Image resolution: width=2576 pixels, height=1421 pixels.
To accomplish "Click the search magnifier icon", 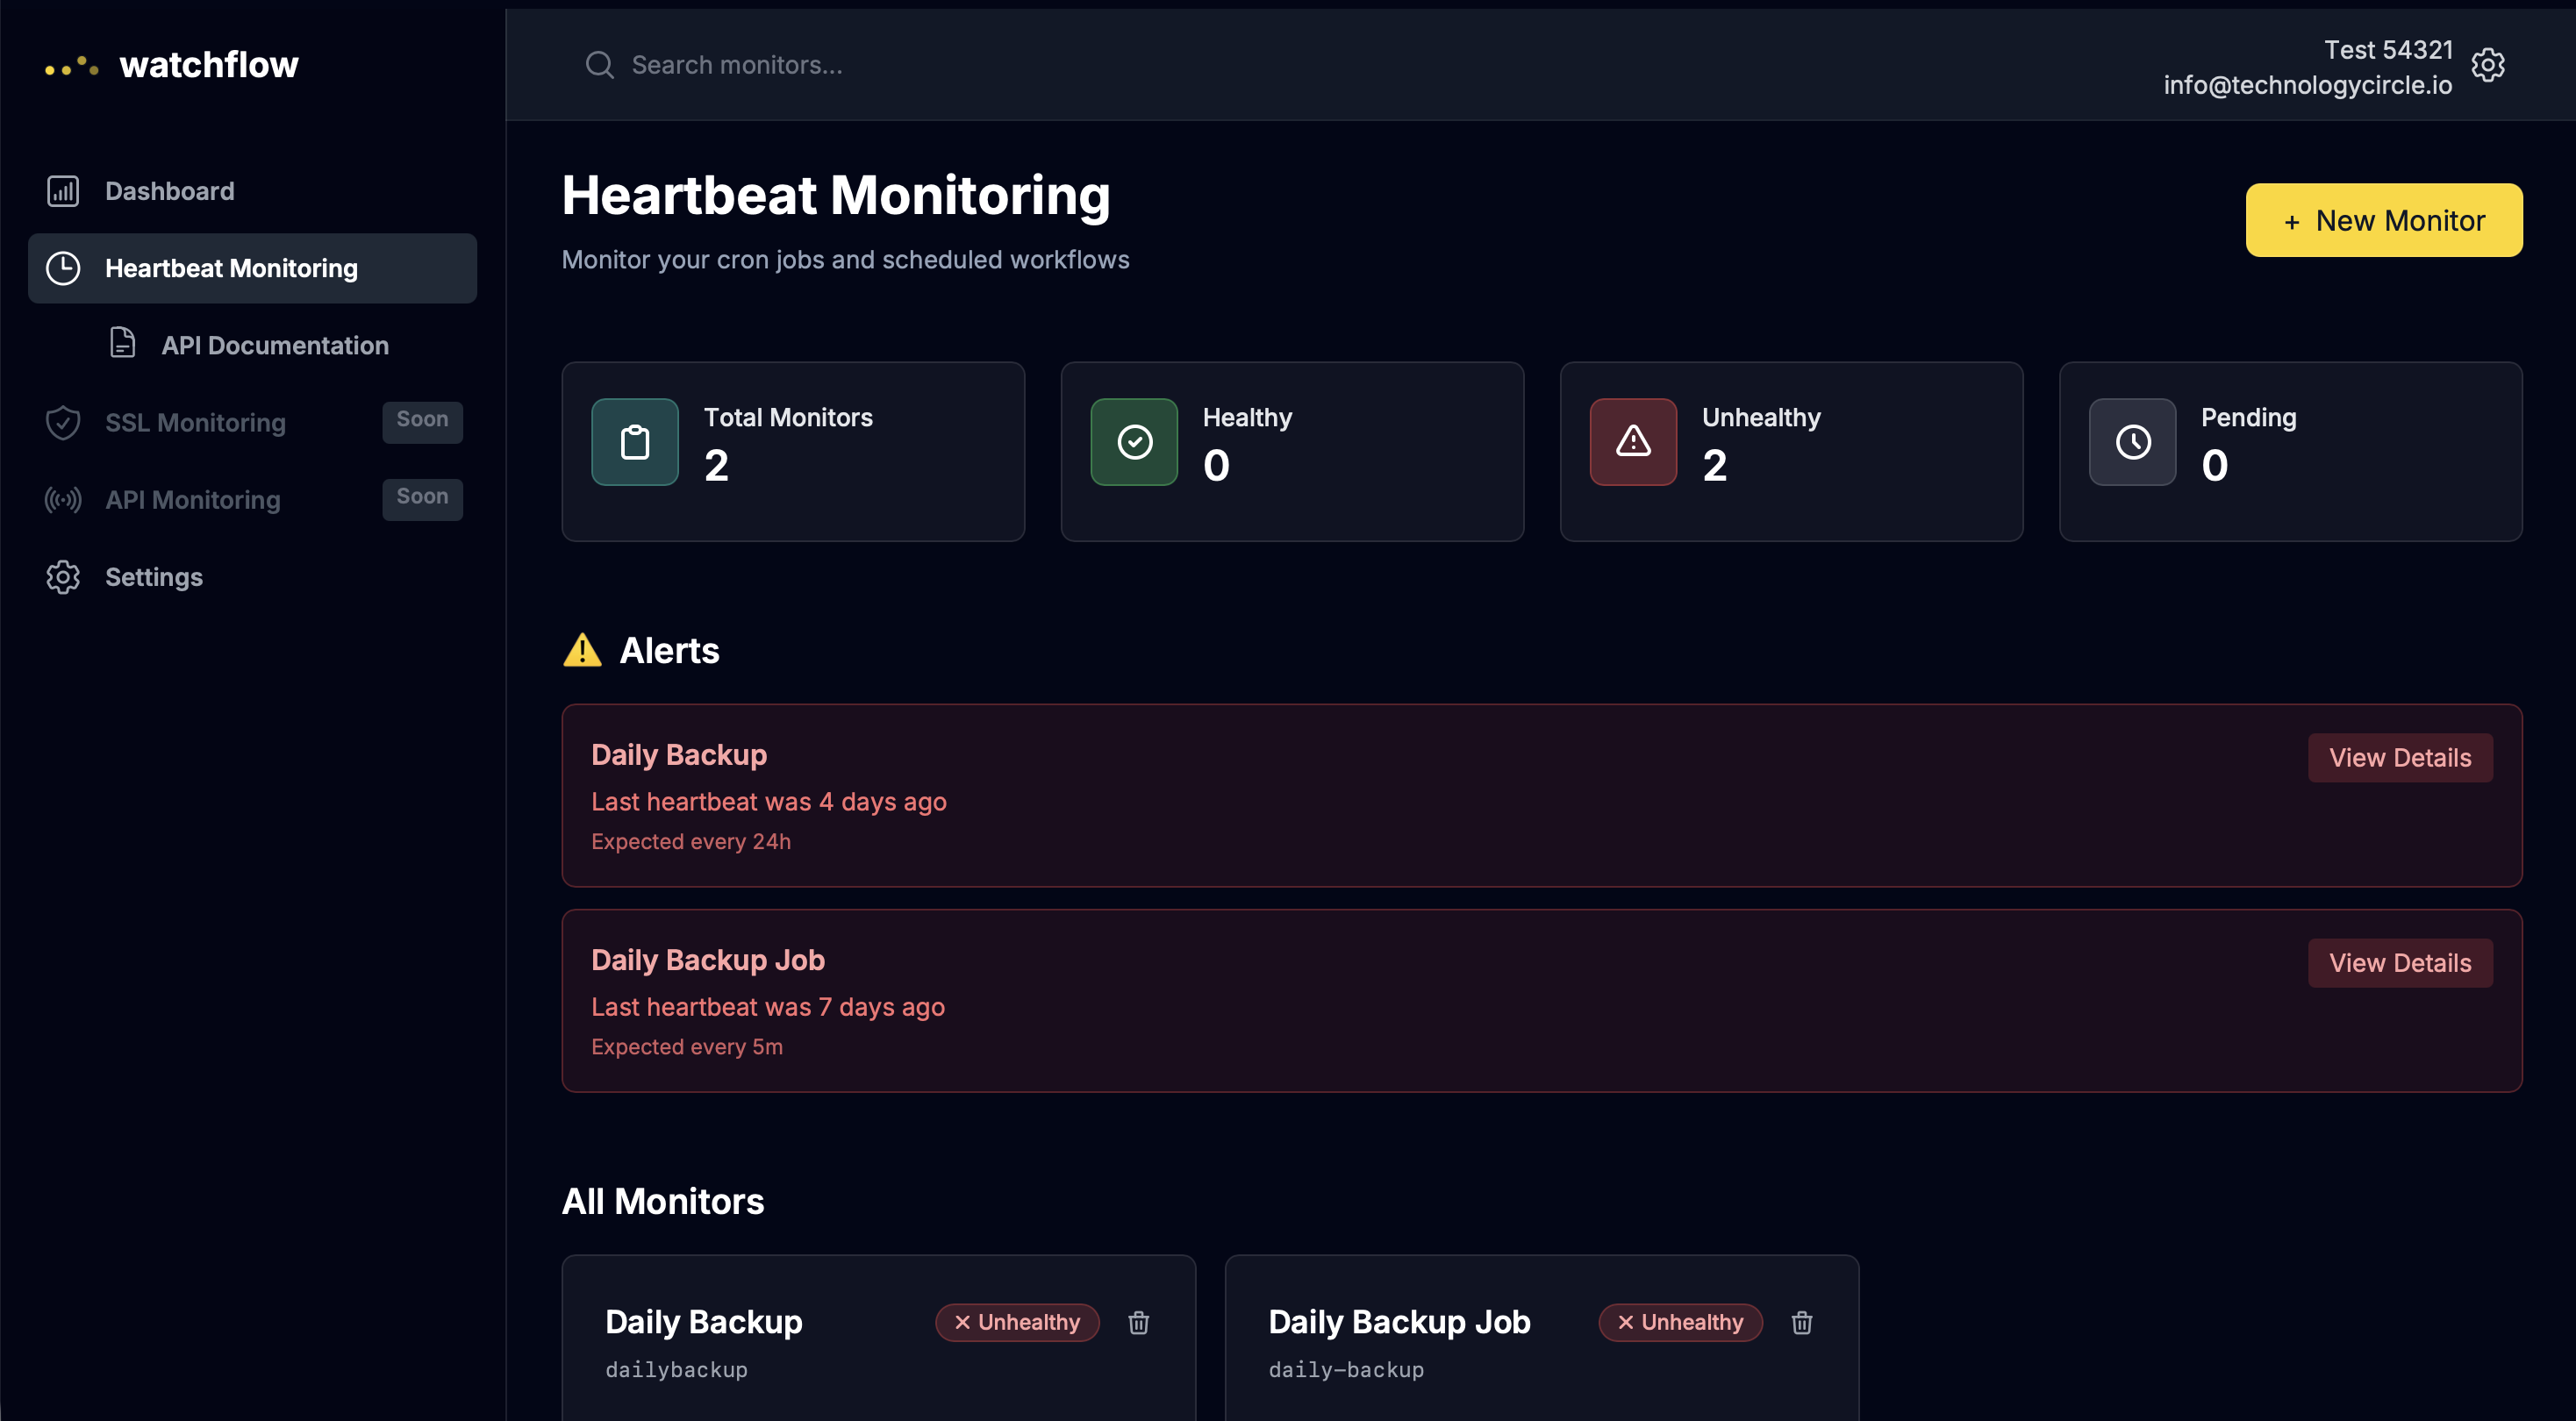I will coord(600,64).
